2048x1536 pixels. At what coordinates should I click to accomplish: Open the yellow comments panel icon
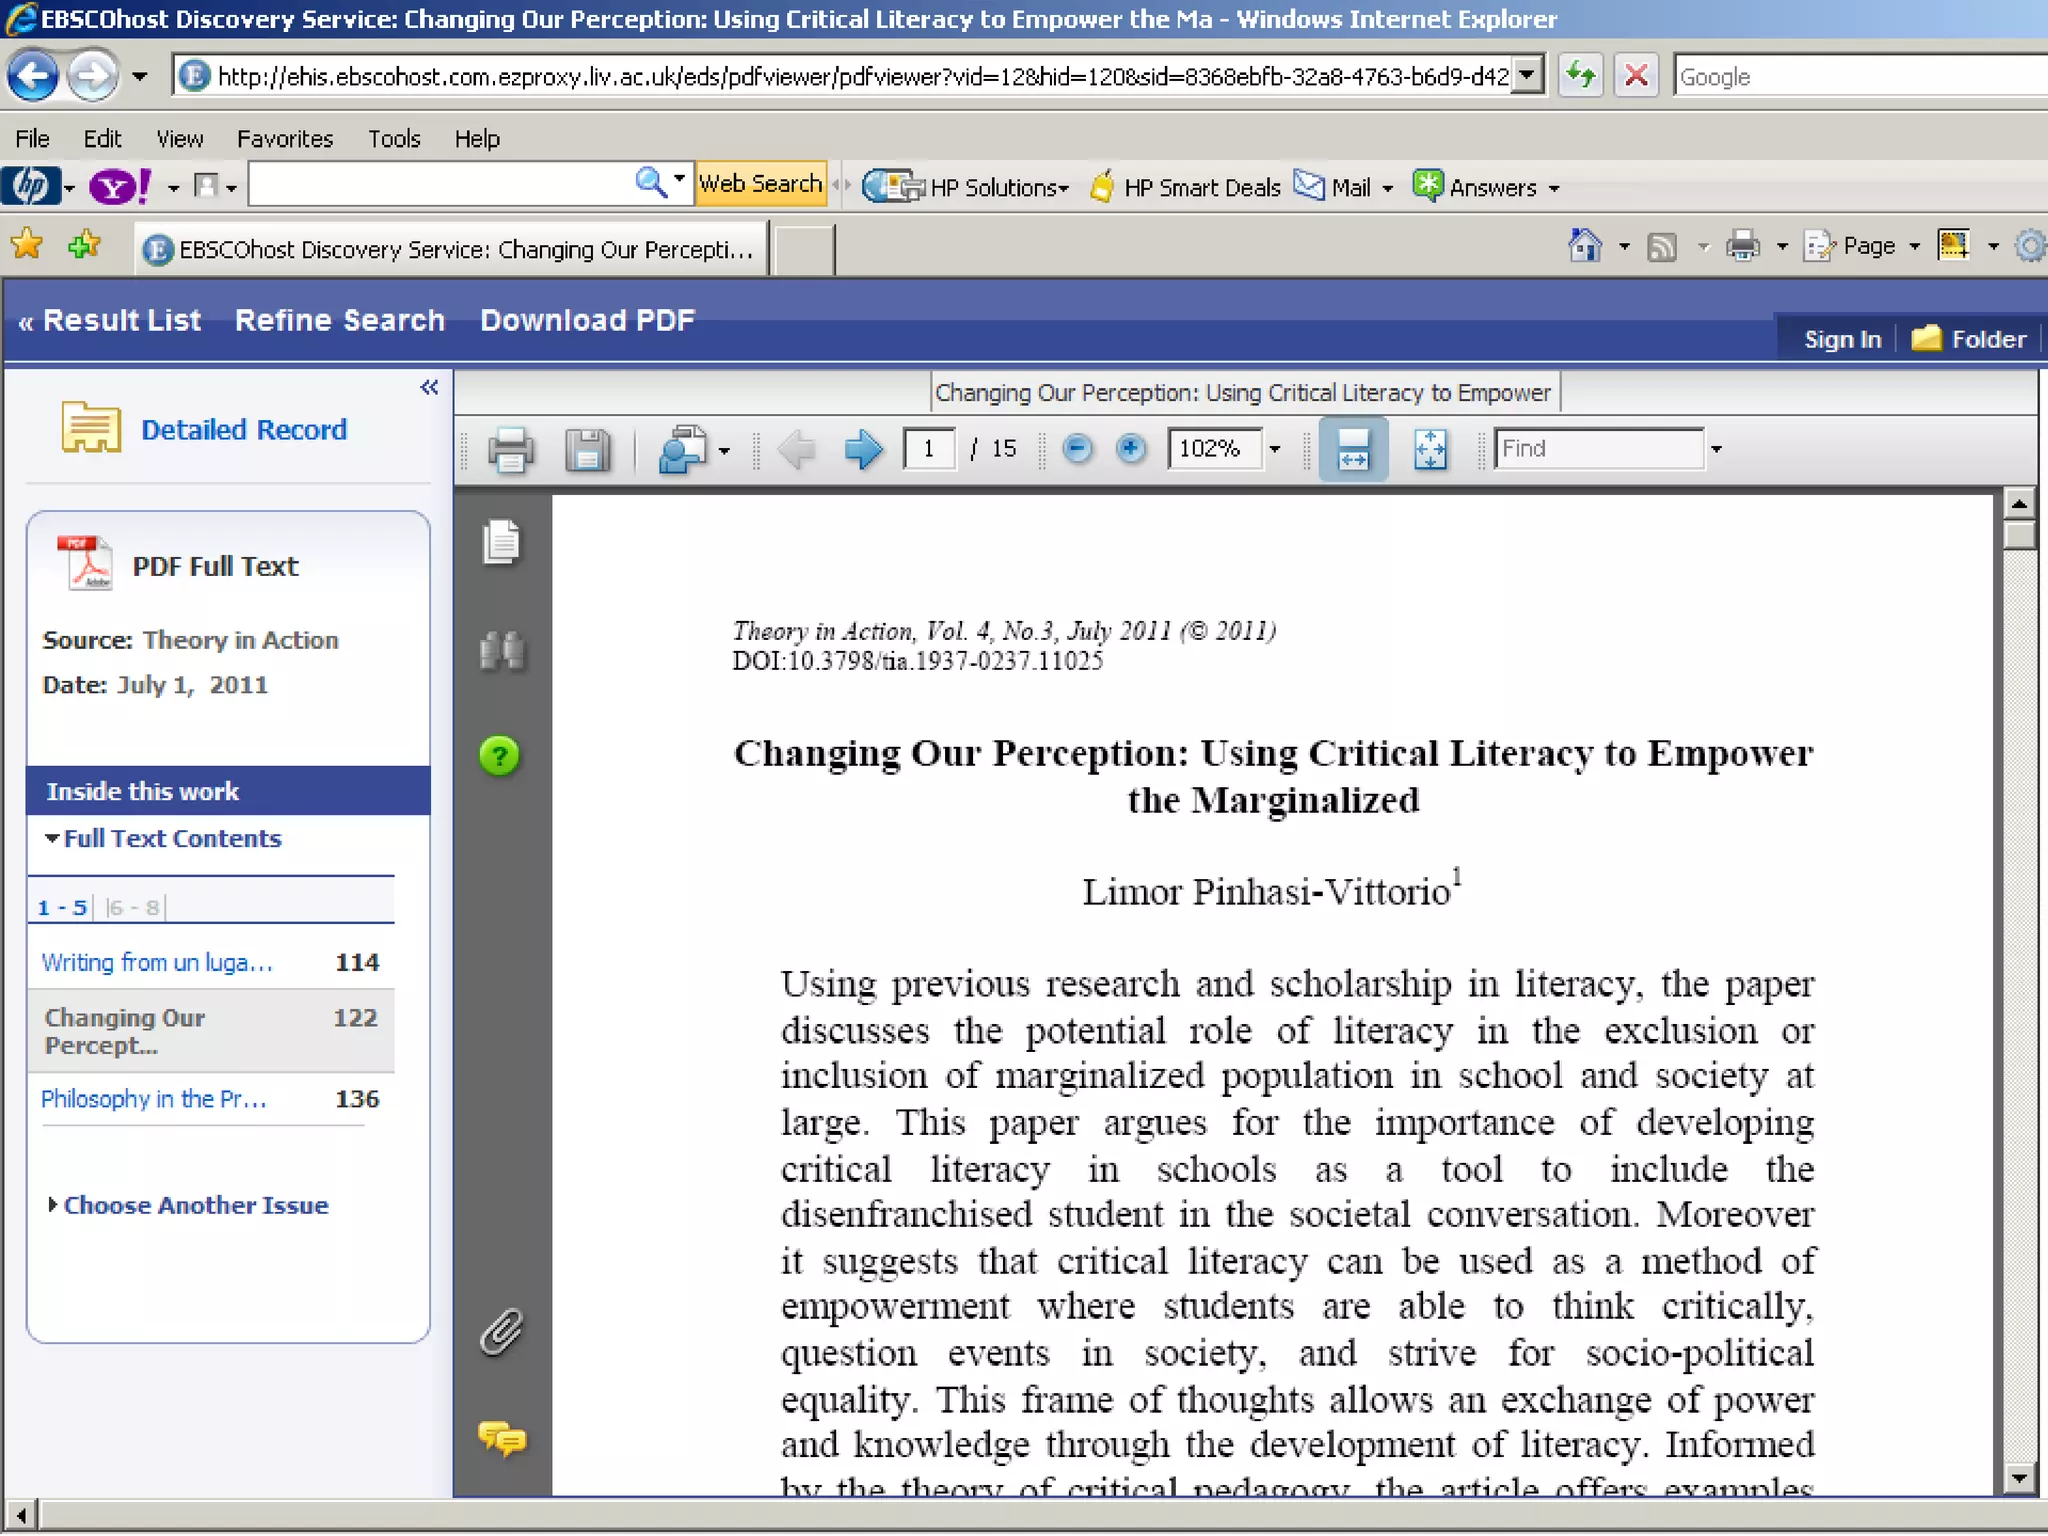(x=502, y=1438)
